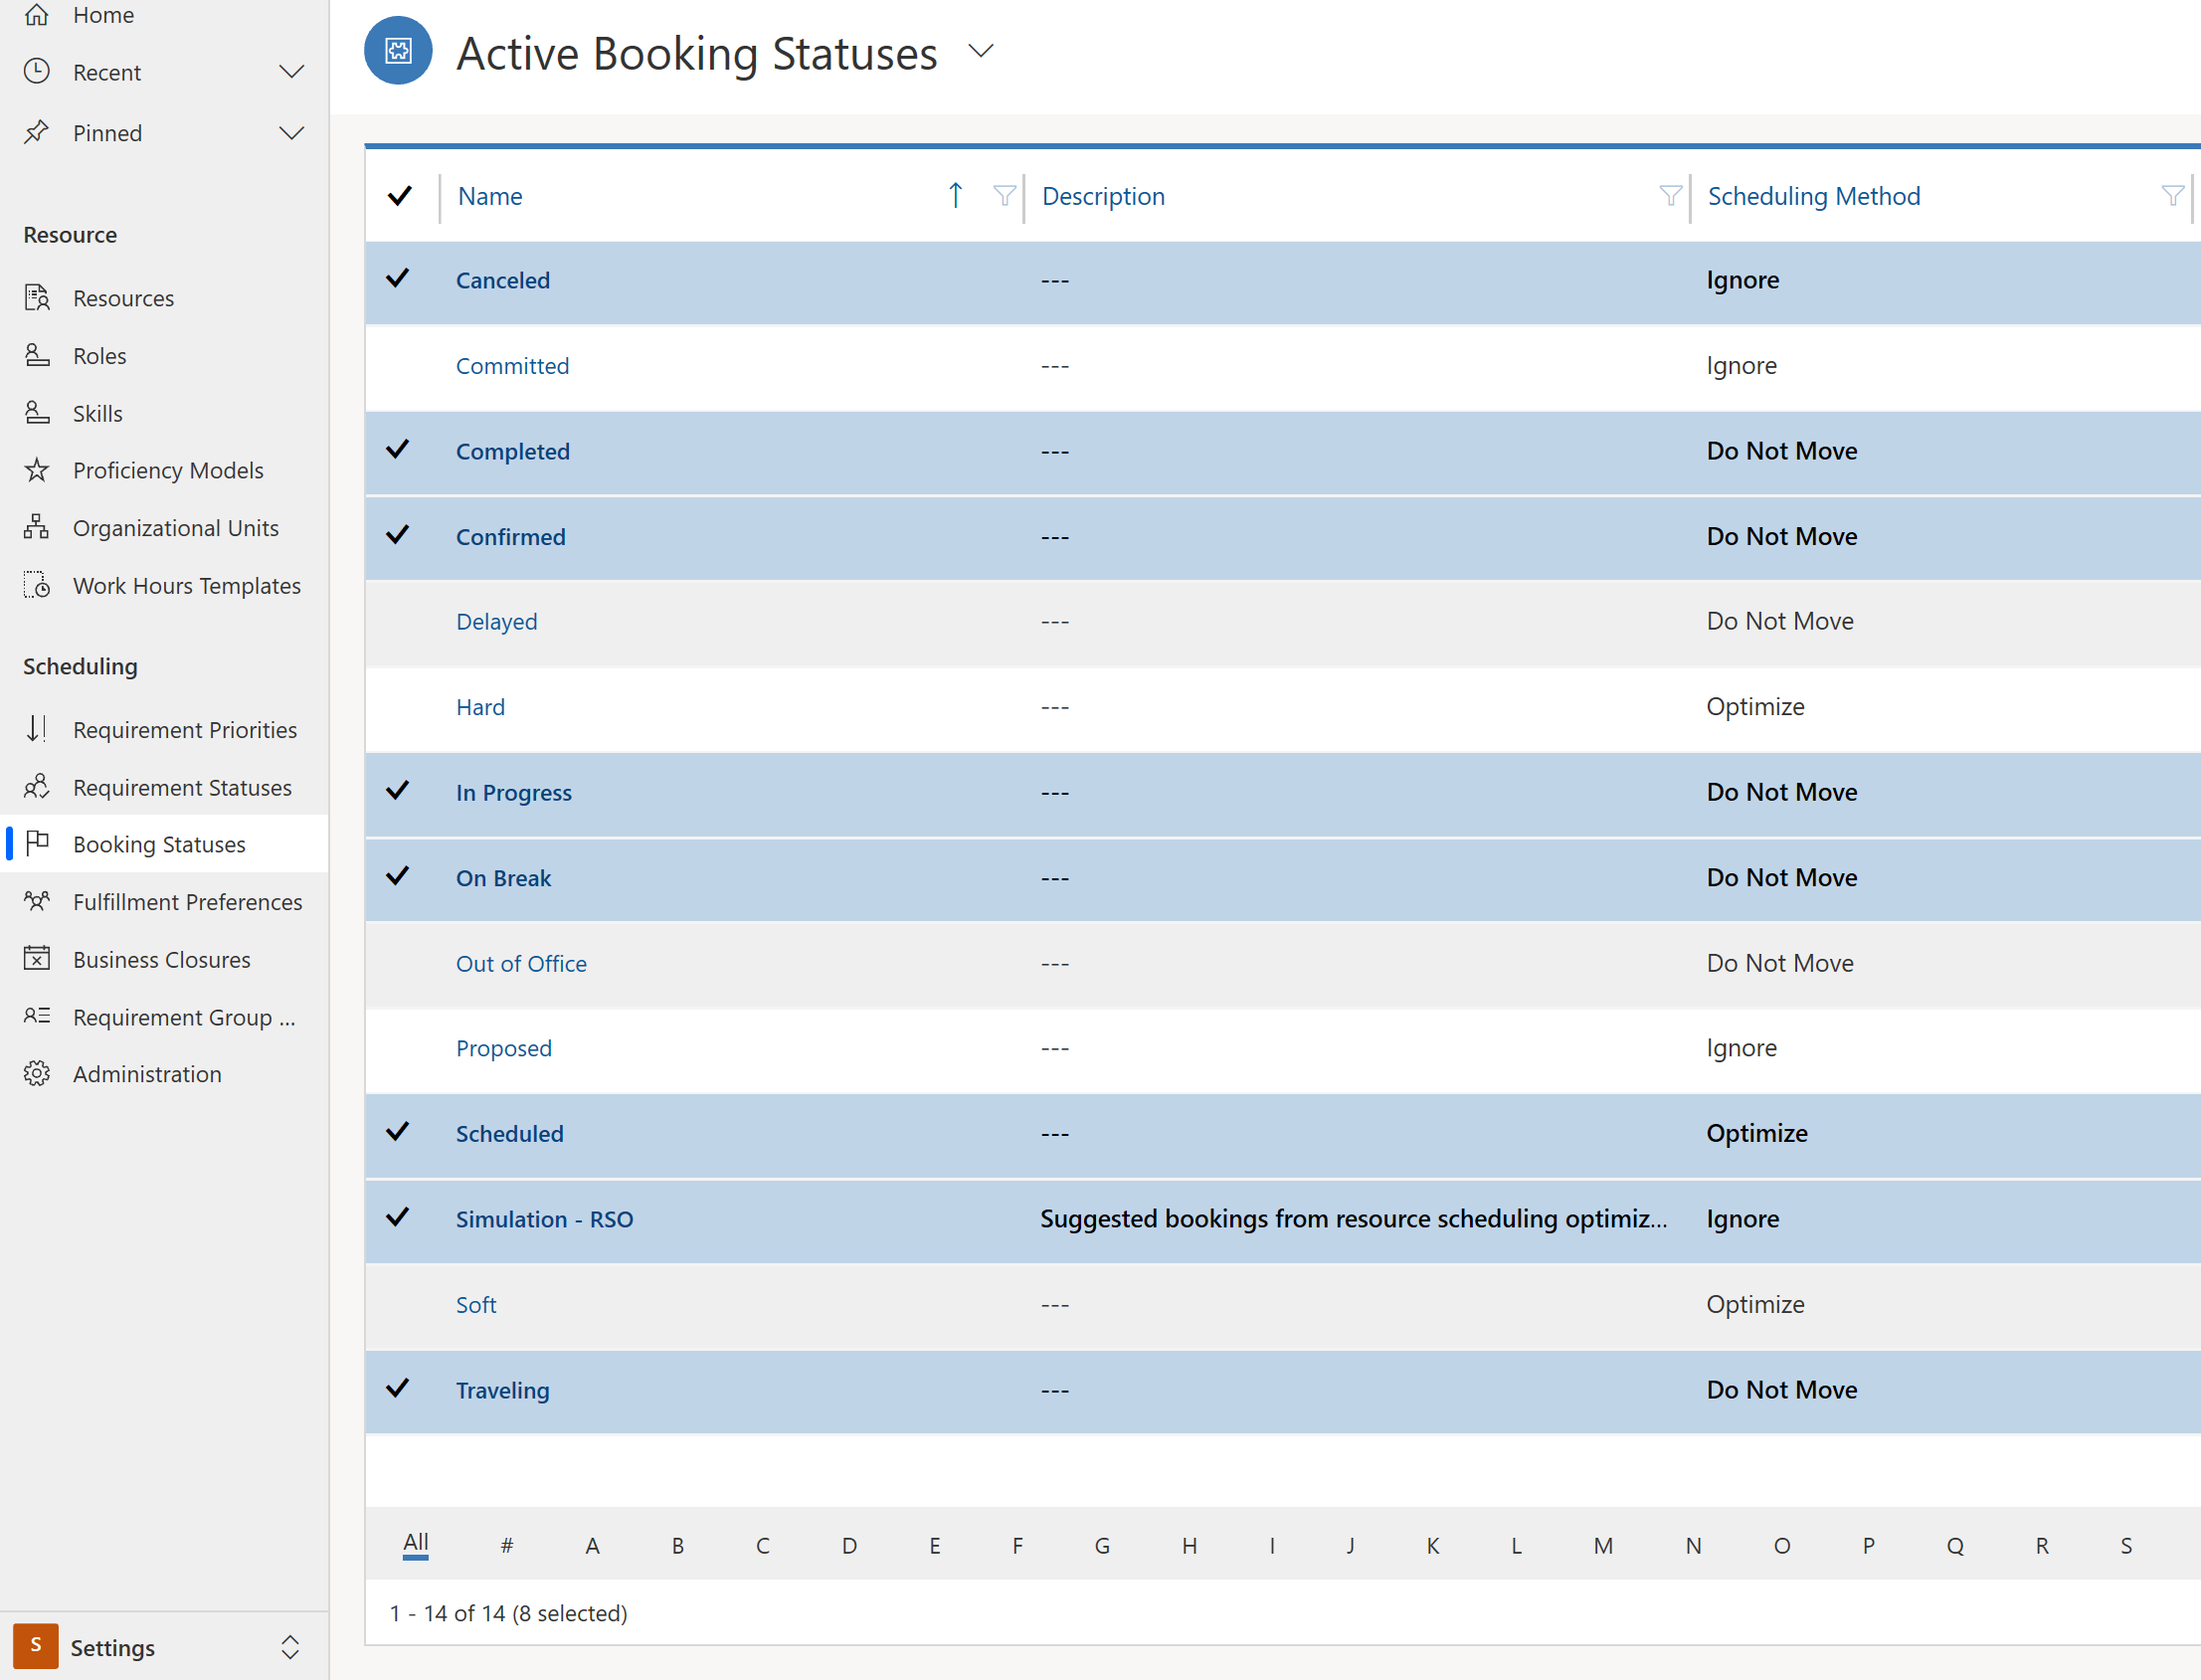Click the Roles sidebar icon

pos(37,355)
